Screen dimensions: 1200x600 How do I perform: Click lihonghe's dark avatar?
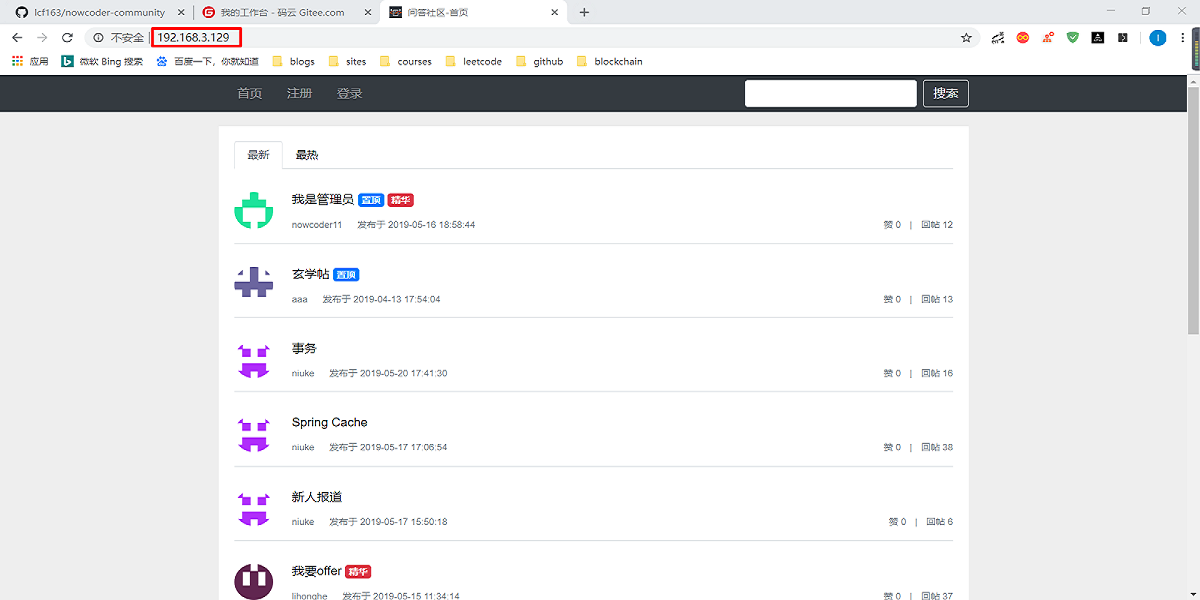(254, 581)
